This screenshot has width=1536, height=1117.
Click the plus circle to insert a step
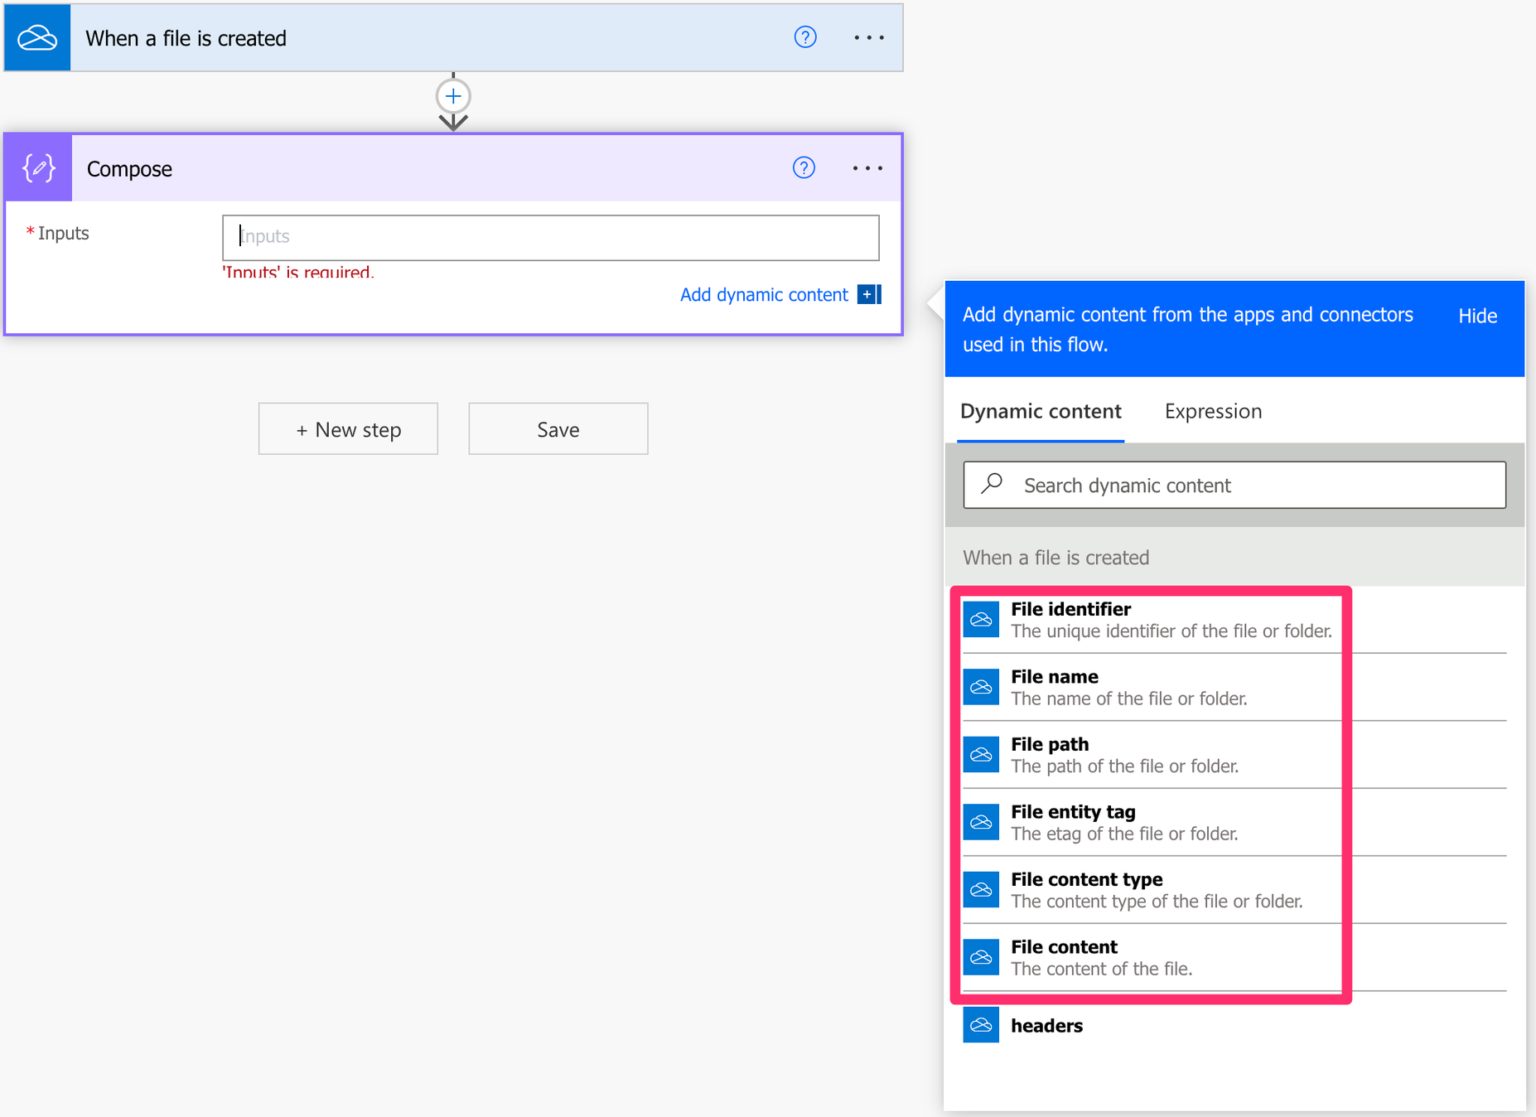pos(453,96)
